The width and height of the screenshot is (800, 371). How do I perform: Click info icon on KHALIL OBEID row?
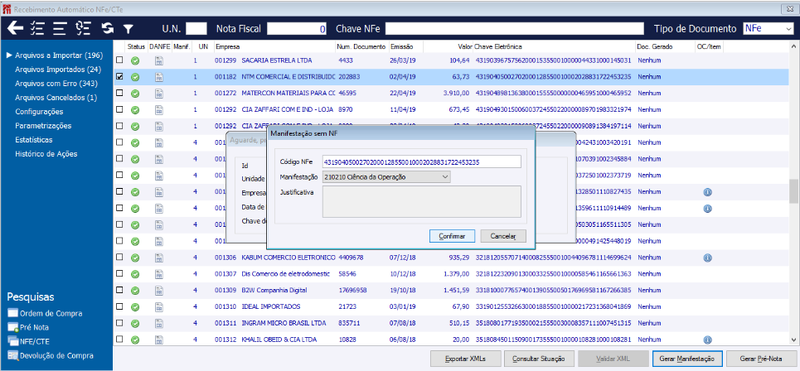pyautogui.click(x=707, y=339)
